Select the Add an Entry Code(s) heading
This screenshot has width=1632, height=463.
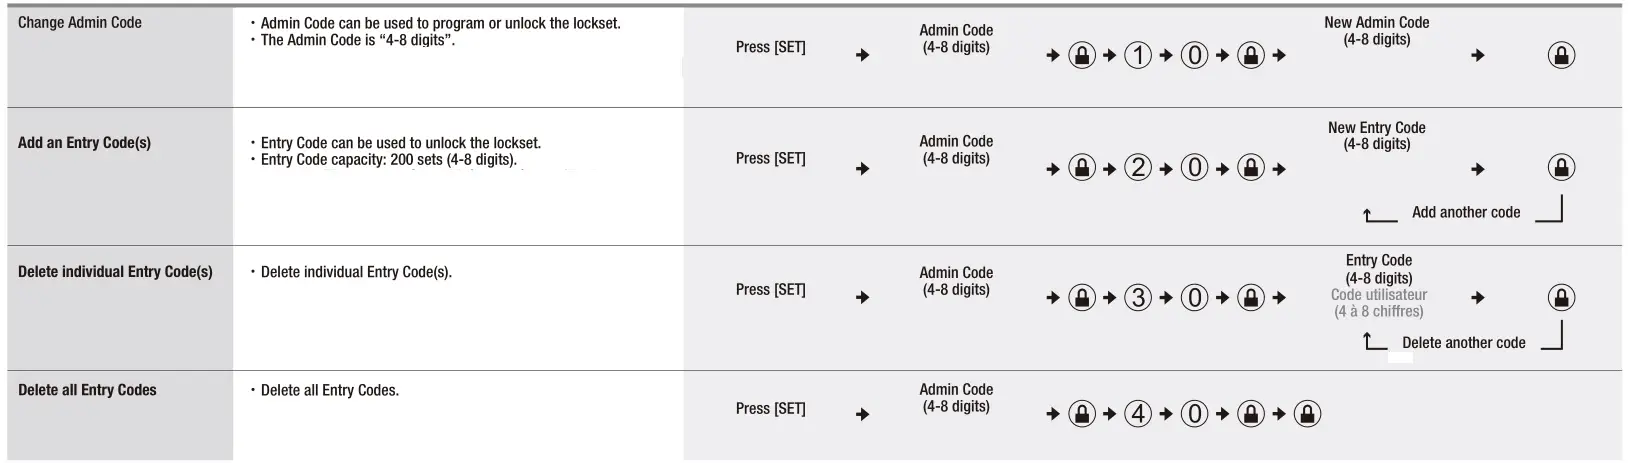pos(84,143)
